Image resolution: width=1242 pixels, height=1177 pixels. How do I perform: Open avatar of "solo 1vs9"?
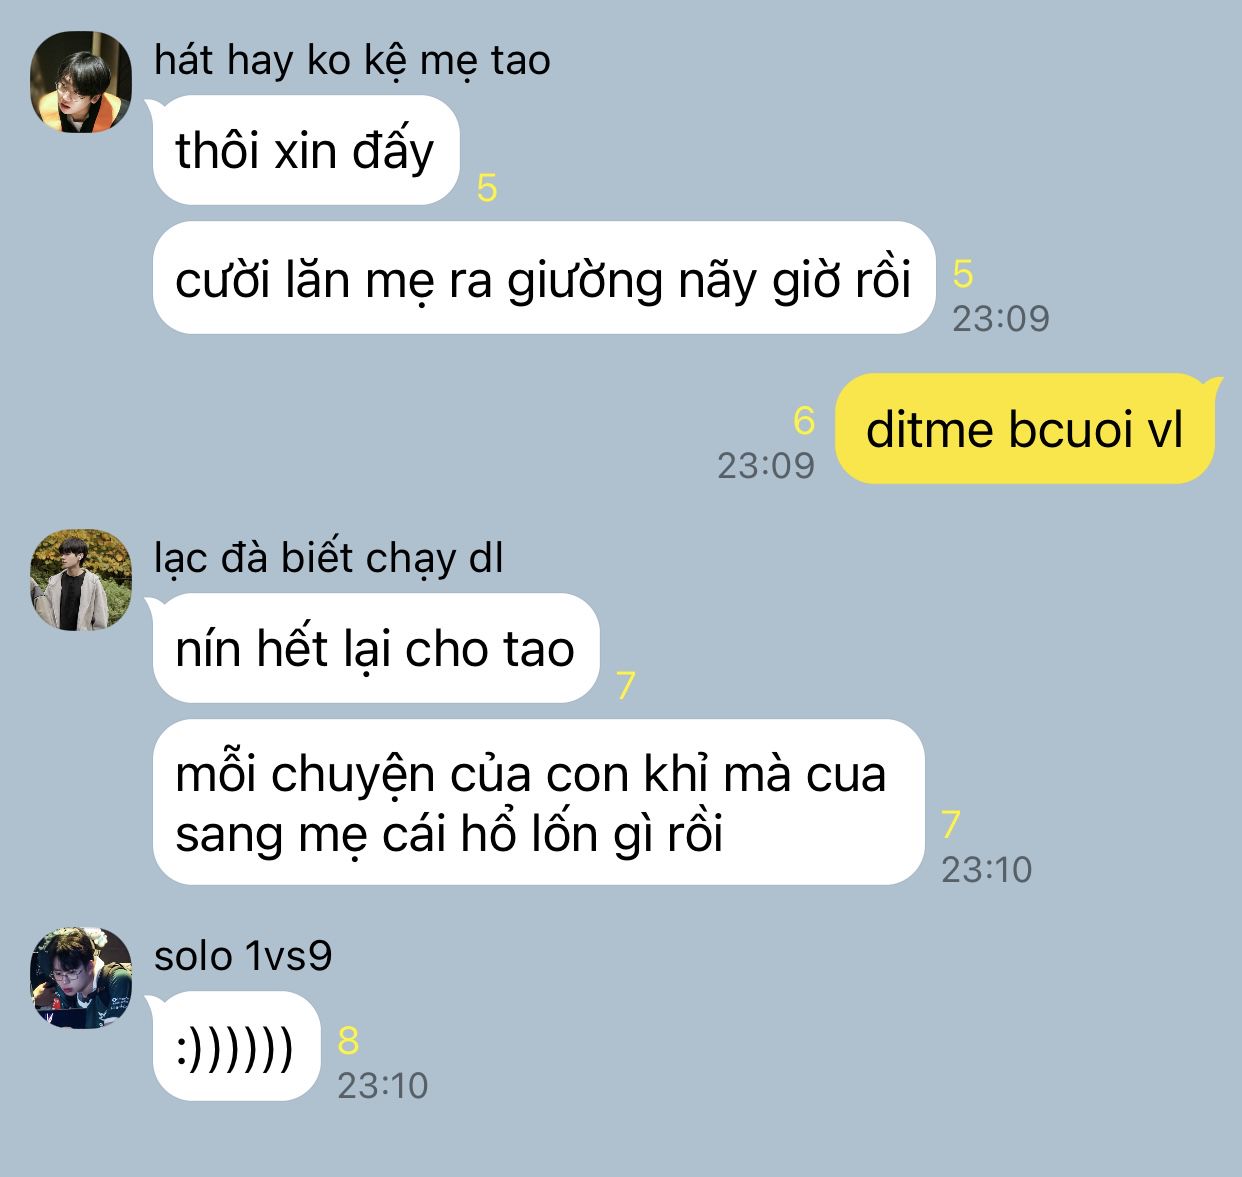coord(81,977)
